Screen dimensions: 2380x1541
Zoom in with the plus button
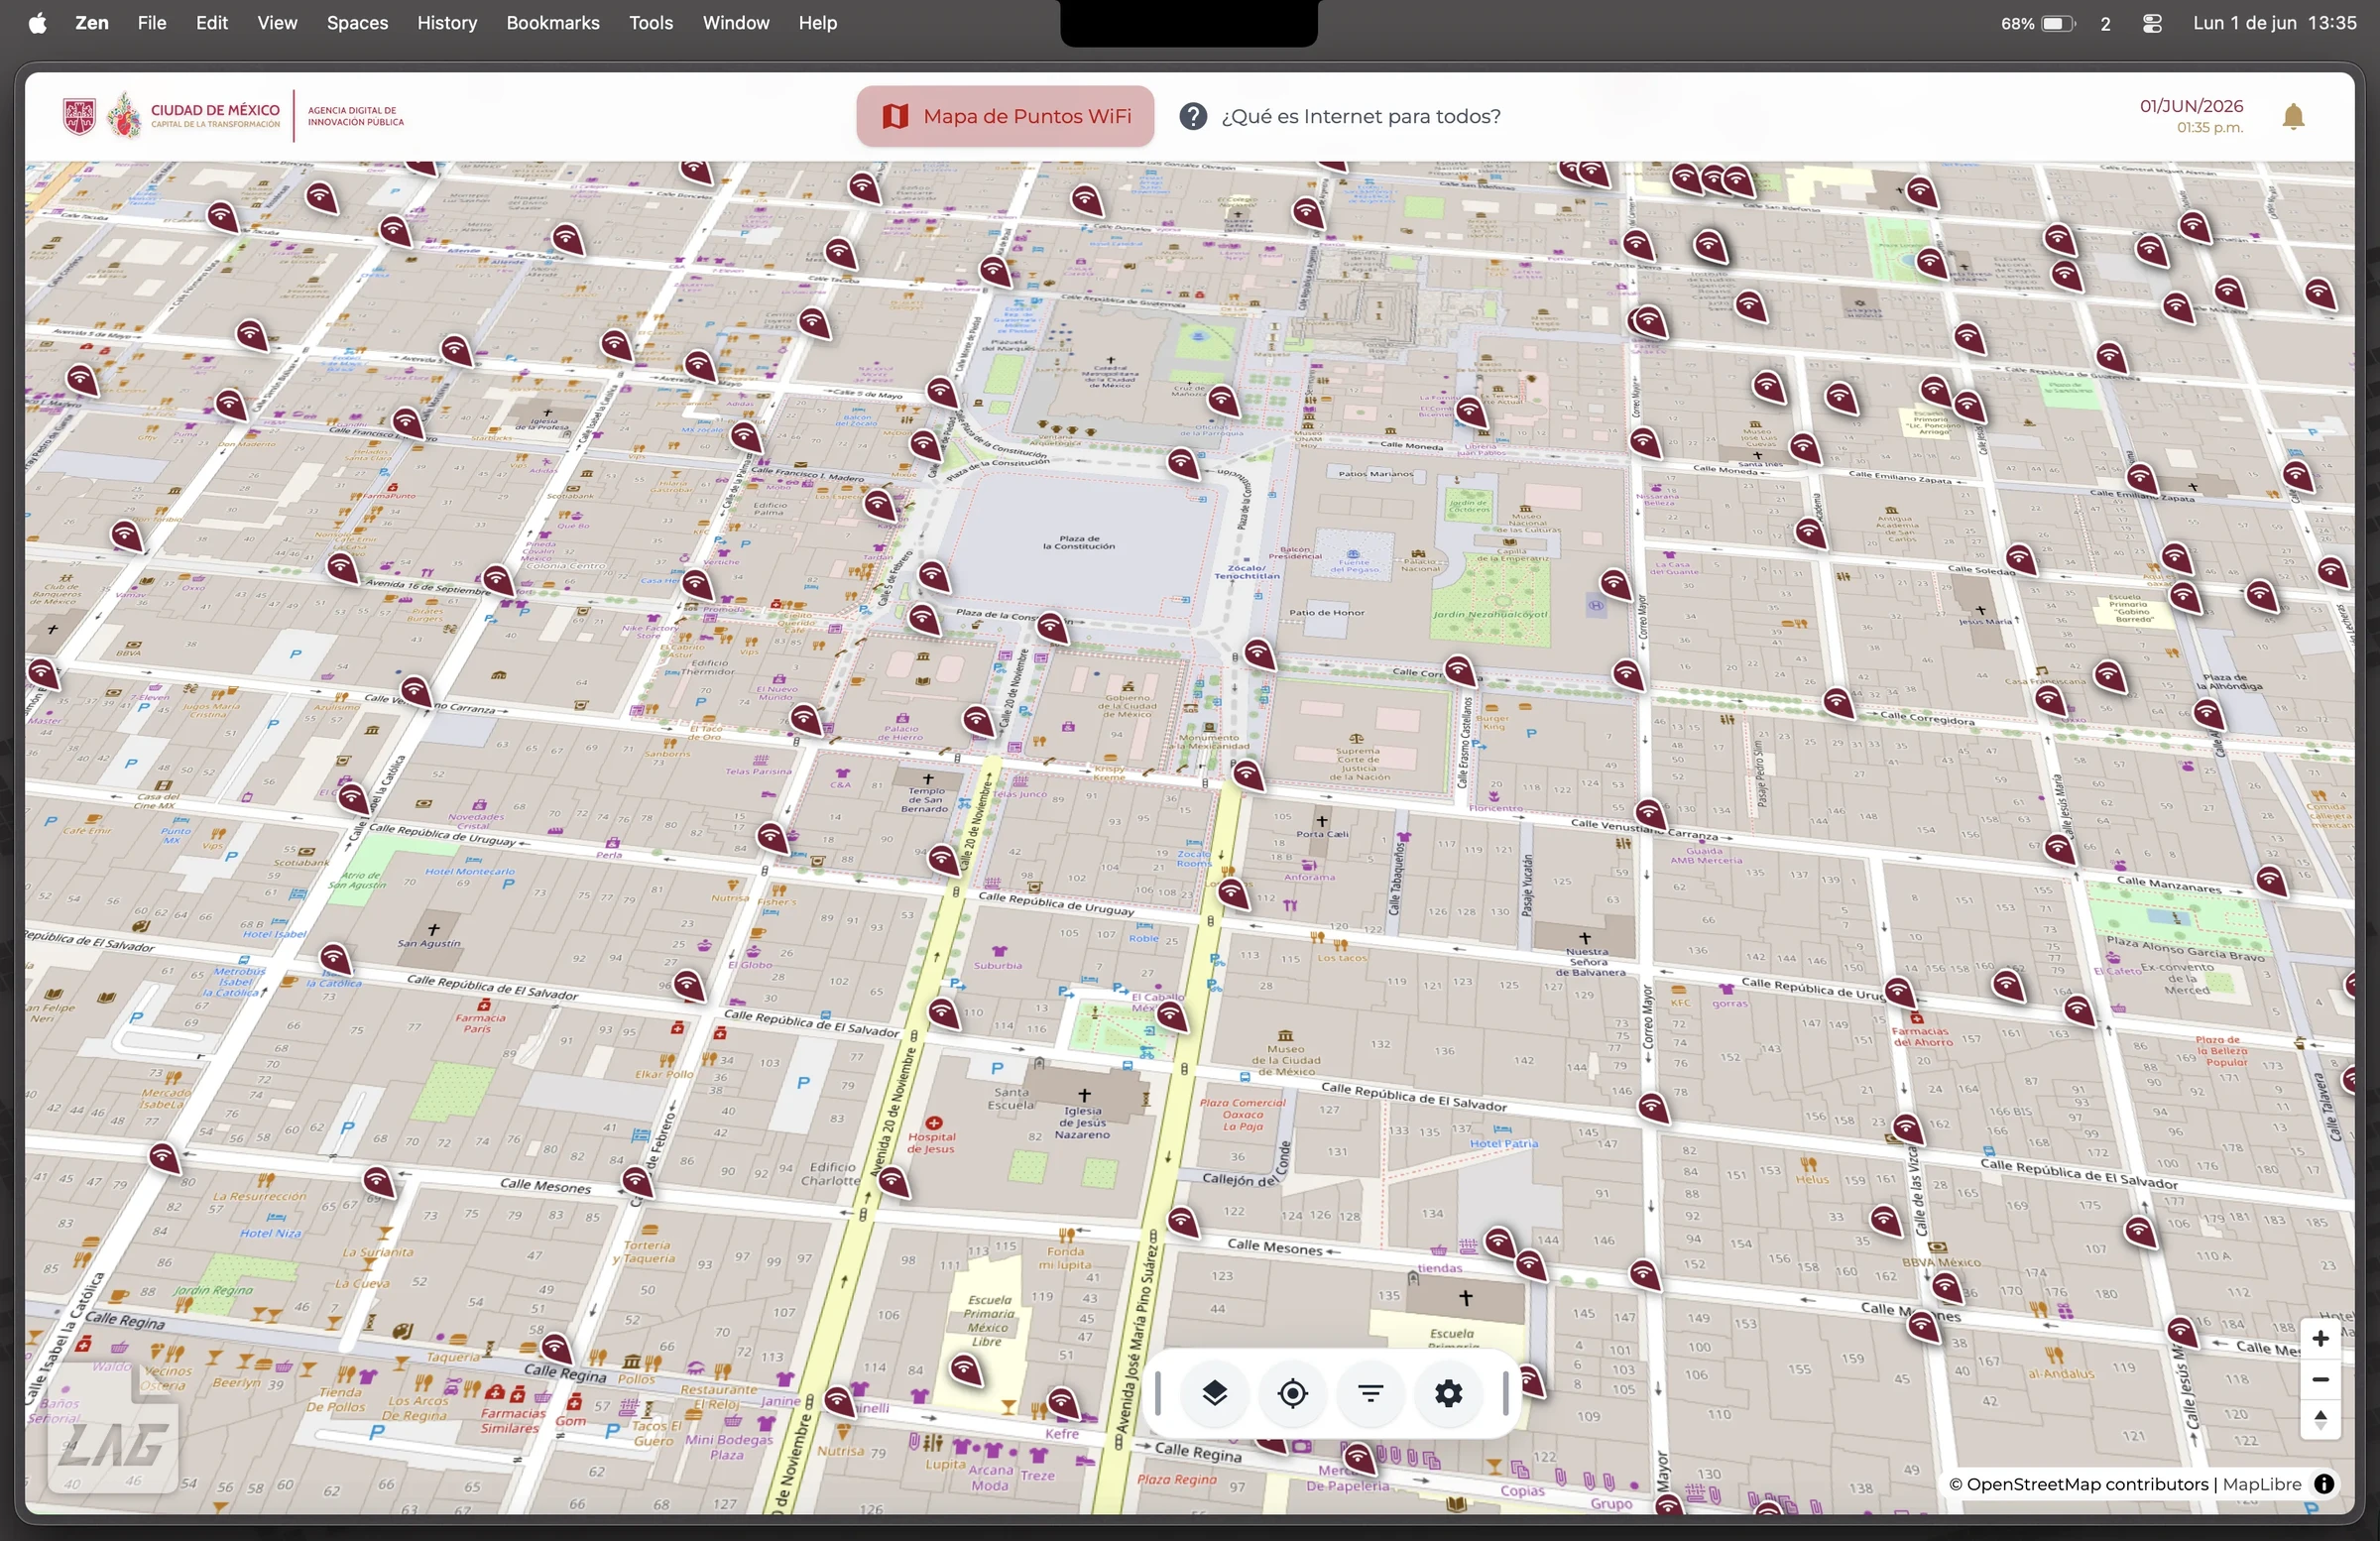[x=2320, y=1338]
